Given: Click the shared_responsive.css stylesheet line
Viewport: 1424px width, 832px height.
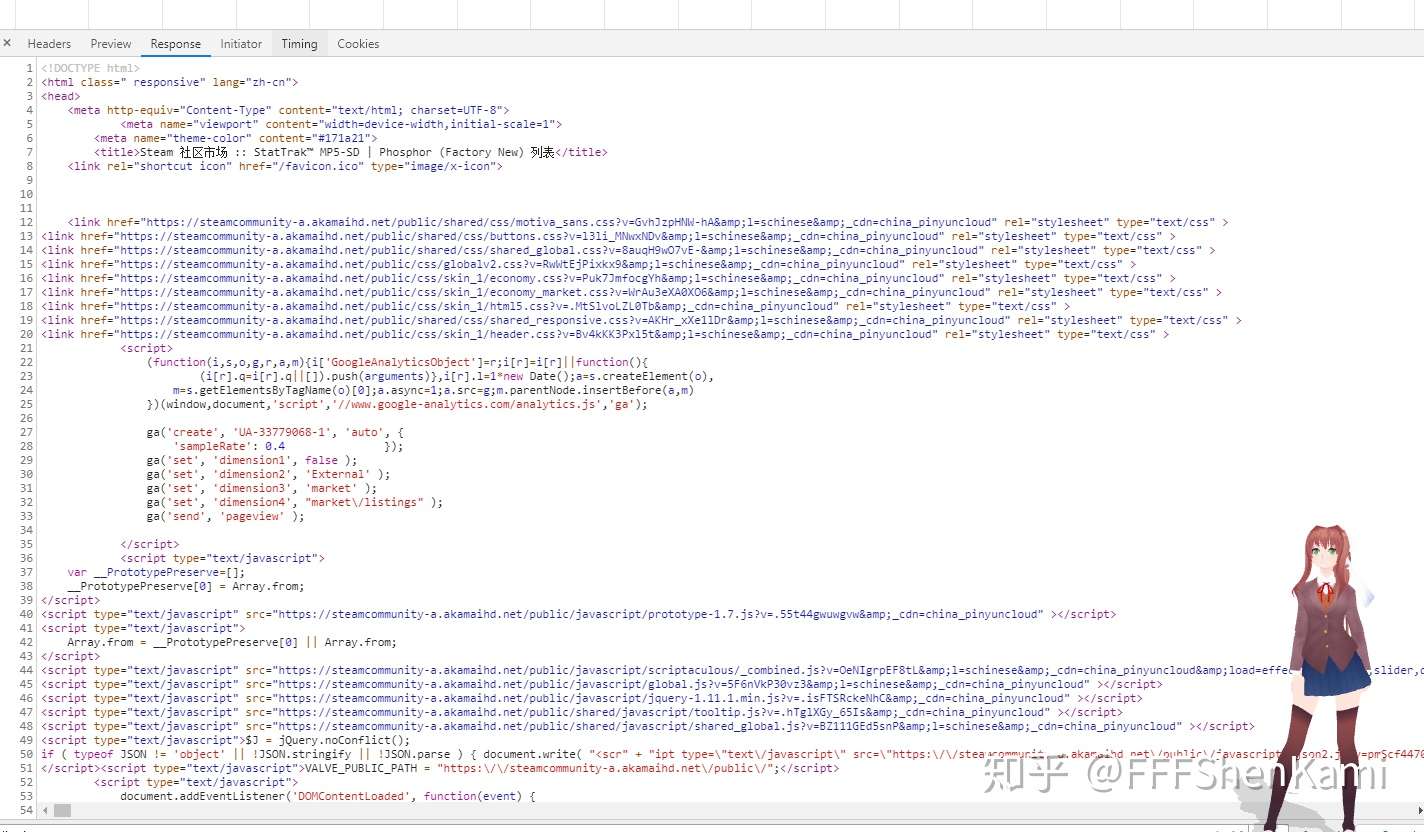Looking at the screenshot, I should coord(641,320).
